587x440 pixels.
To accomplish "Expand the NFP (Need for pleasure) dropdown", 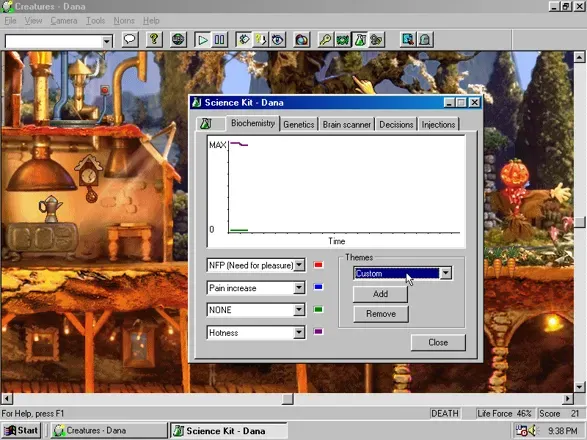I will [299, 265].
